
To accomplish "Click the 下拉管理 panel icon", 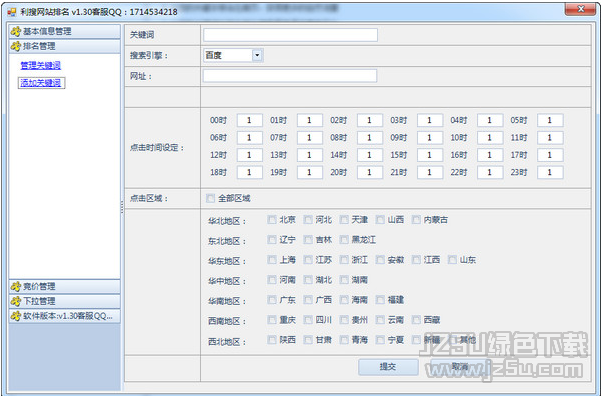I will 16,301.
